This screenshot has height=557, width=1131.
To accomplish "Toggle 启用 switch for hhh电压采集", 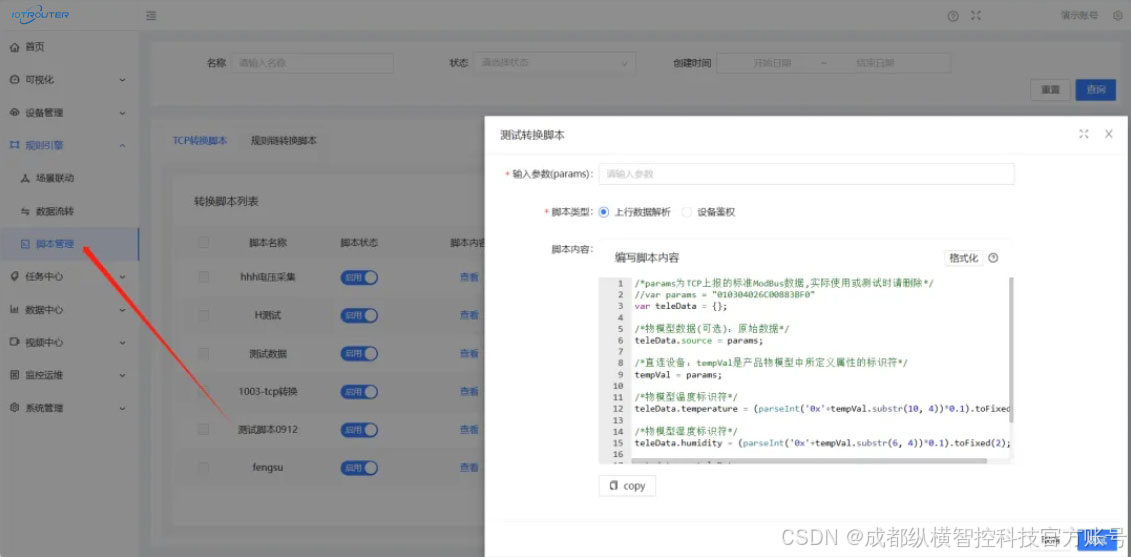I will [x=359, y=277].
